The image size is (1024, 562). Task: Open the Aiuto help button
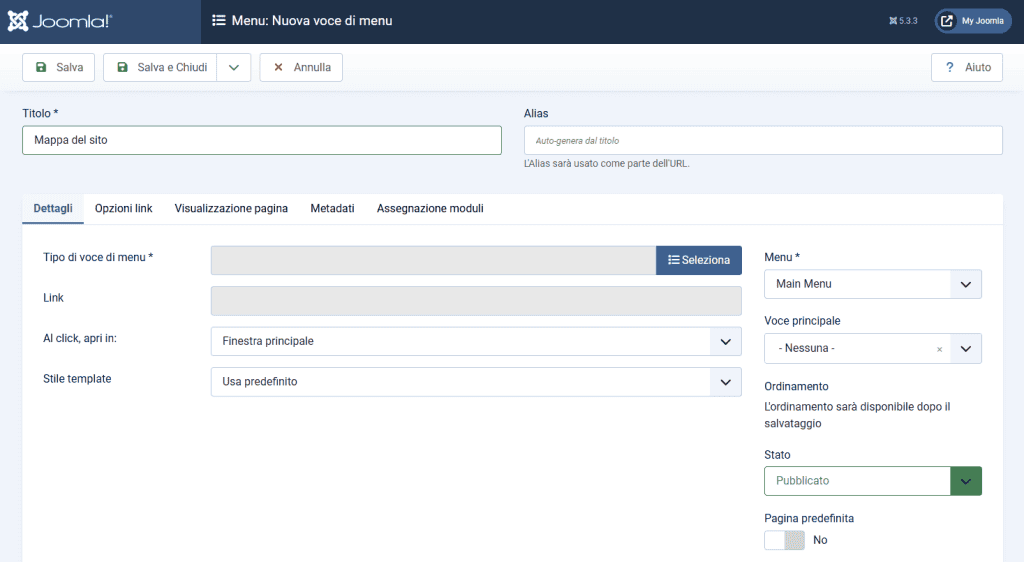[967, 67]
